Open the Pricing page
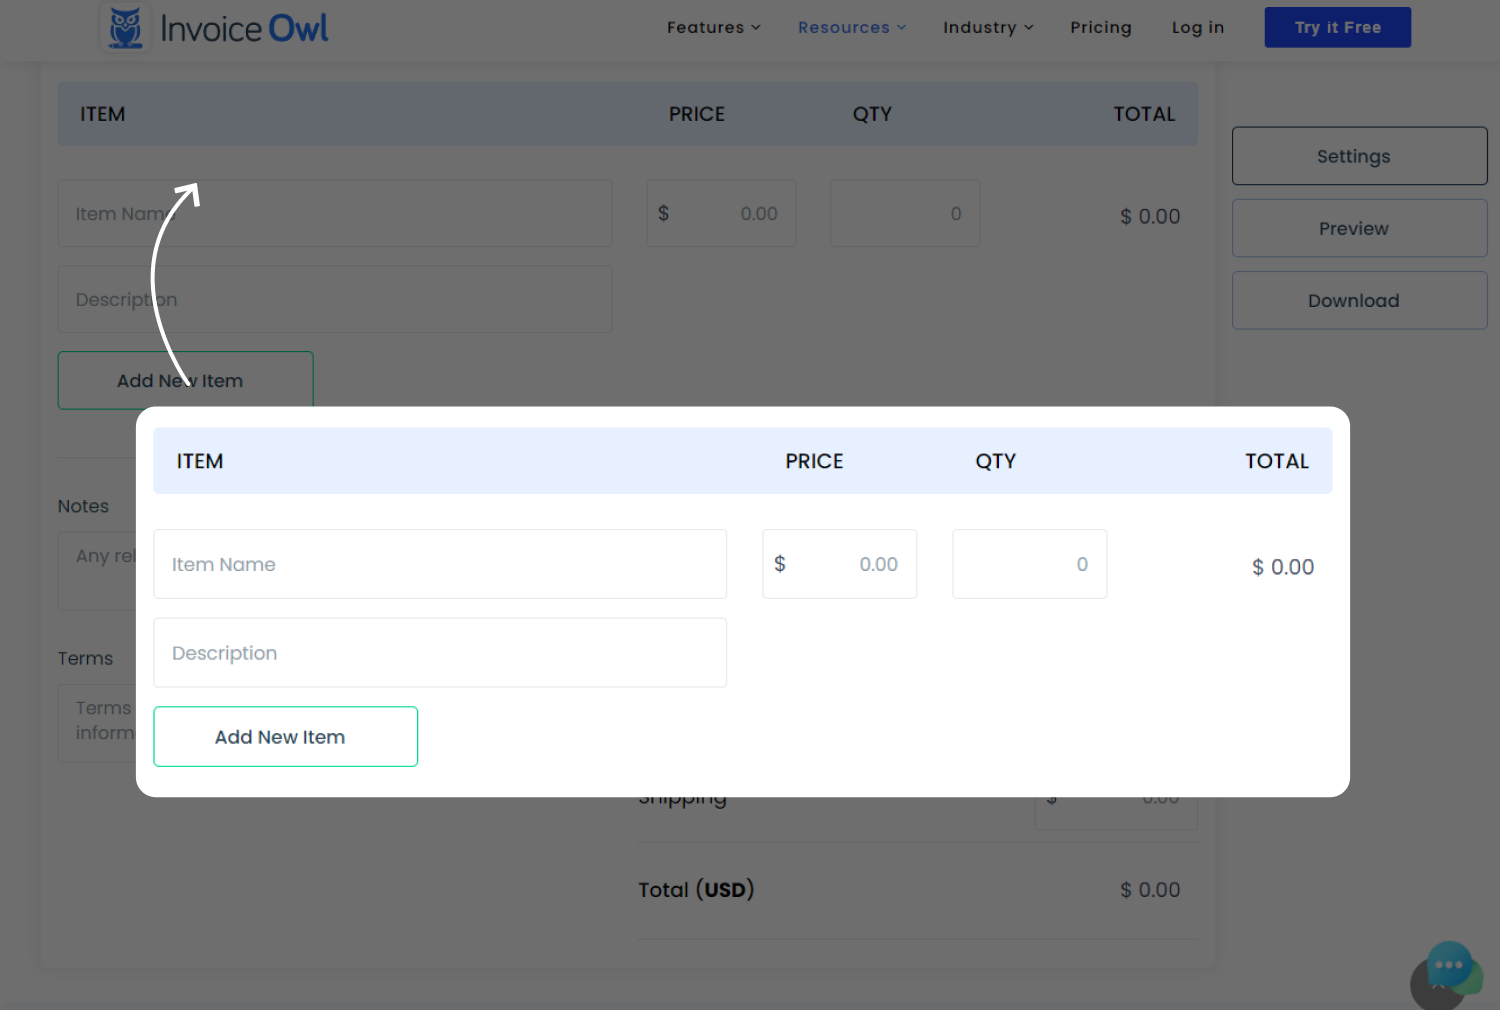This screenshot has height=1010, width=1500. coord(1101,27)
